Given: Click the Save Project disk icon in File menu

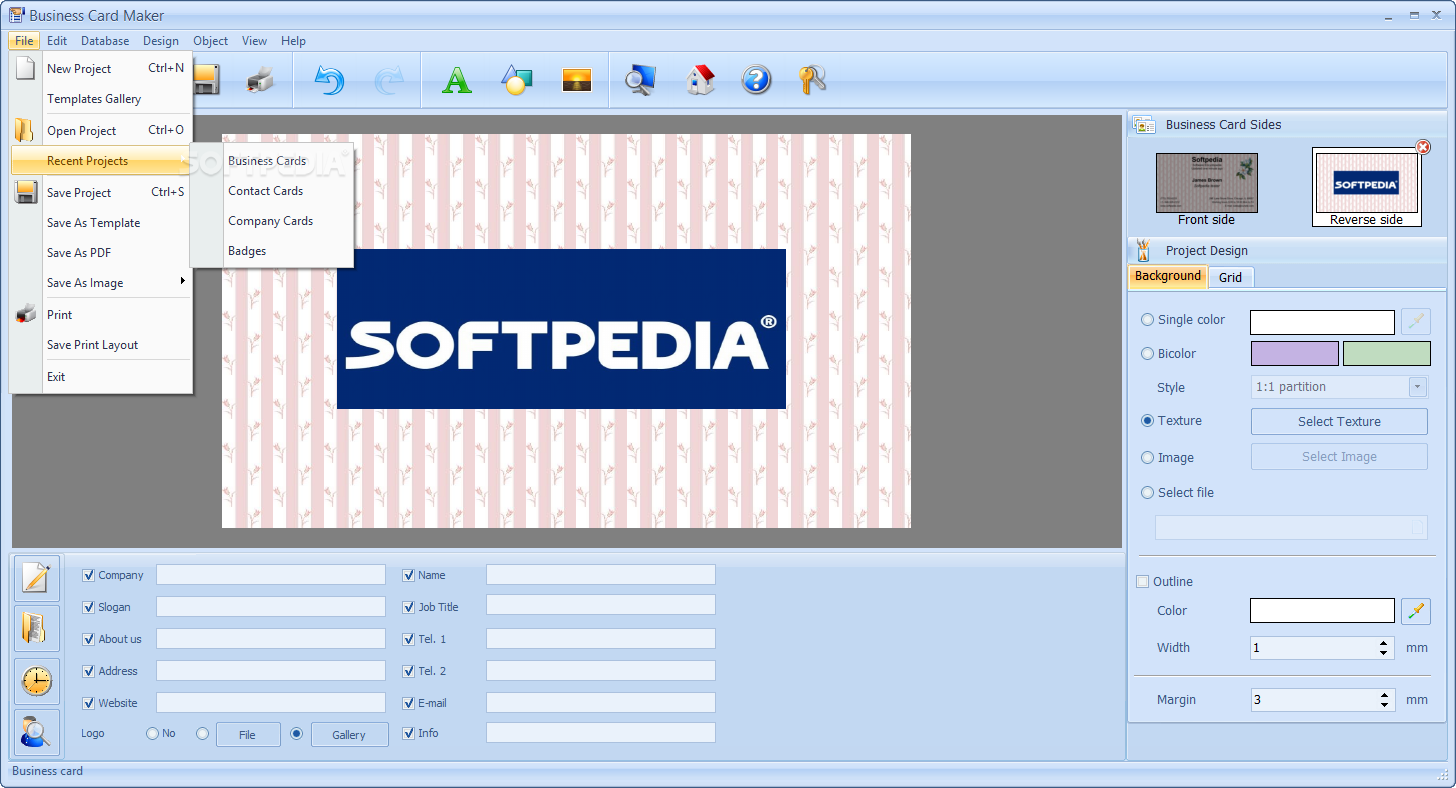Looking at the screenshot, I should (x=26, y=192).
